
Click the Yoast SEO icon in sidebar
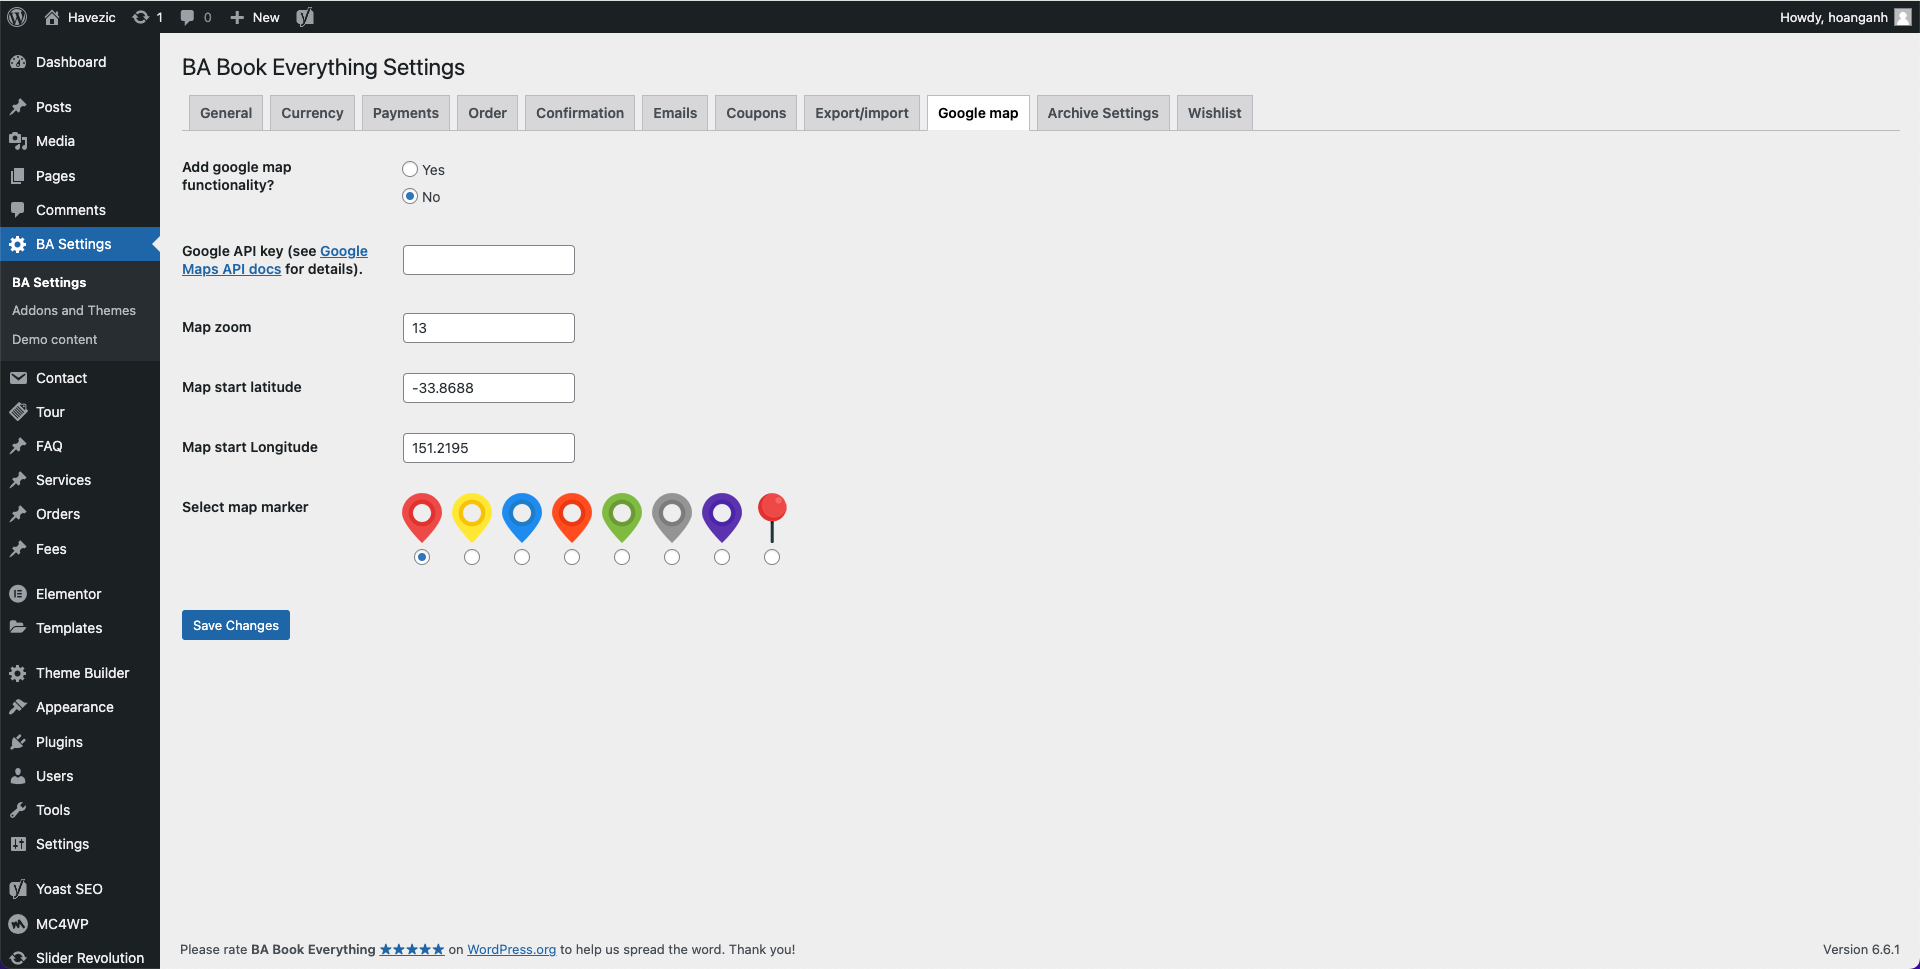[x=18, y=889]
